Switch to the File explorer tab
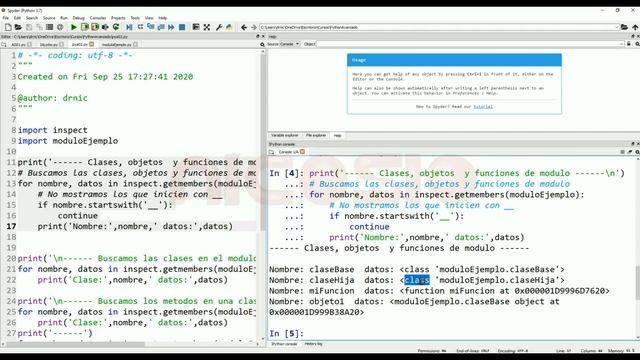This screenshot has width=640, height=360. [316, 136]
